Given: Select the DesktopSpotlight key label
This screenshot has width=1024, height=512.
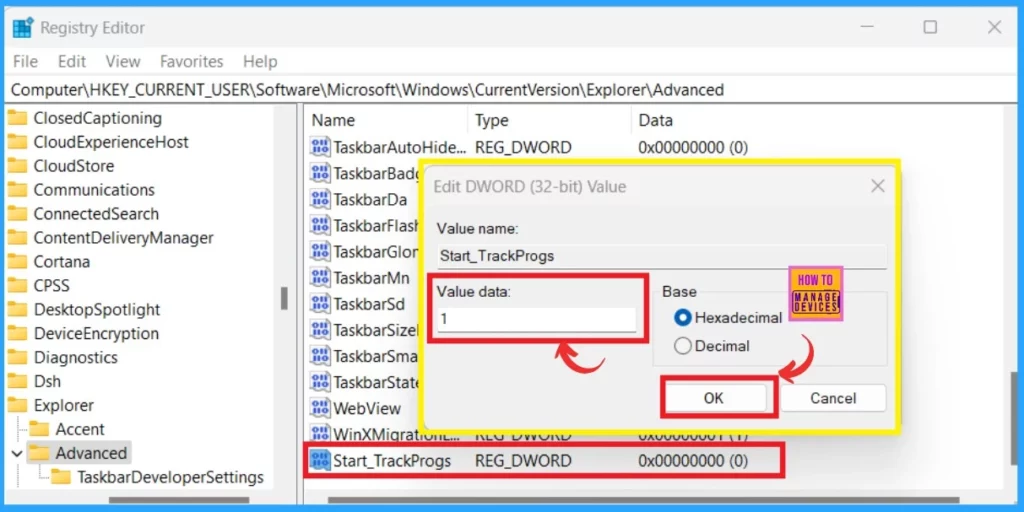Looking at the screenshot, I should click(97, 310).
